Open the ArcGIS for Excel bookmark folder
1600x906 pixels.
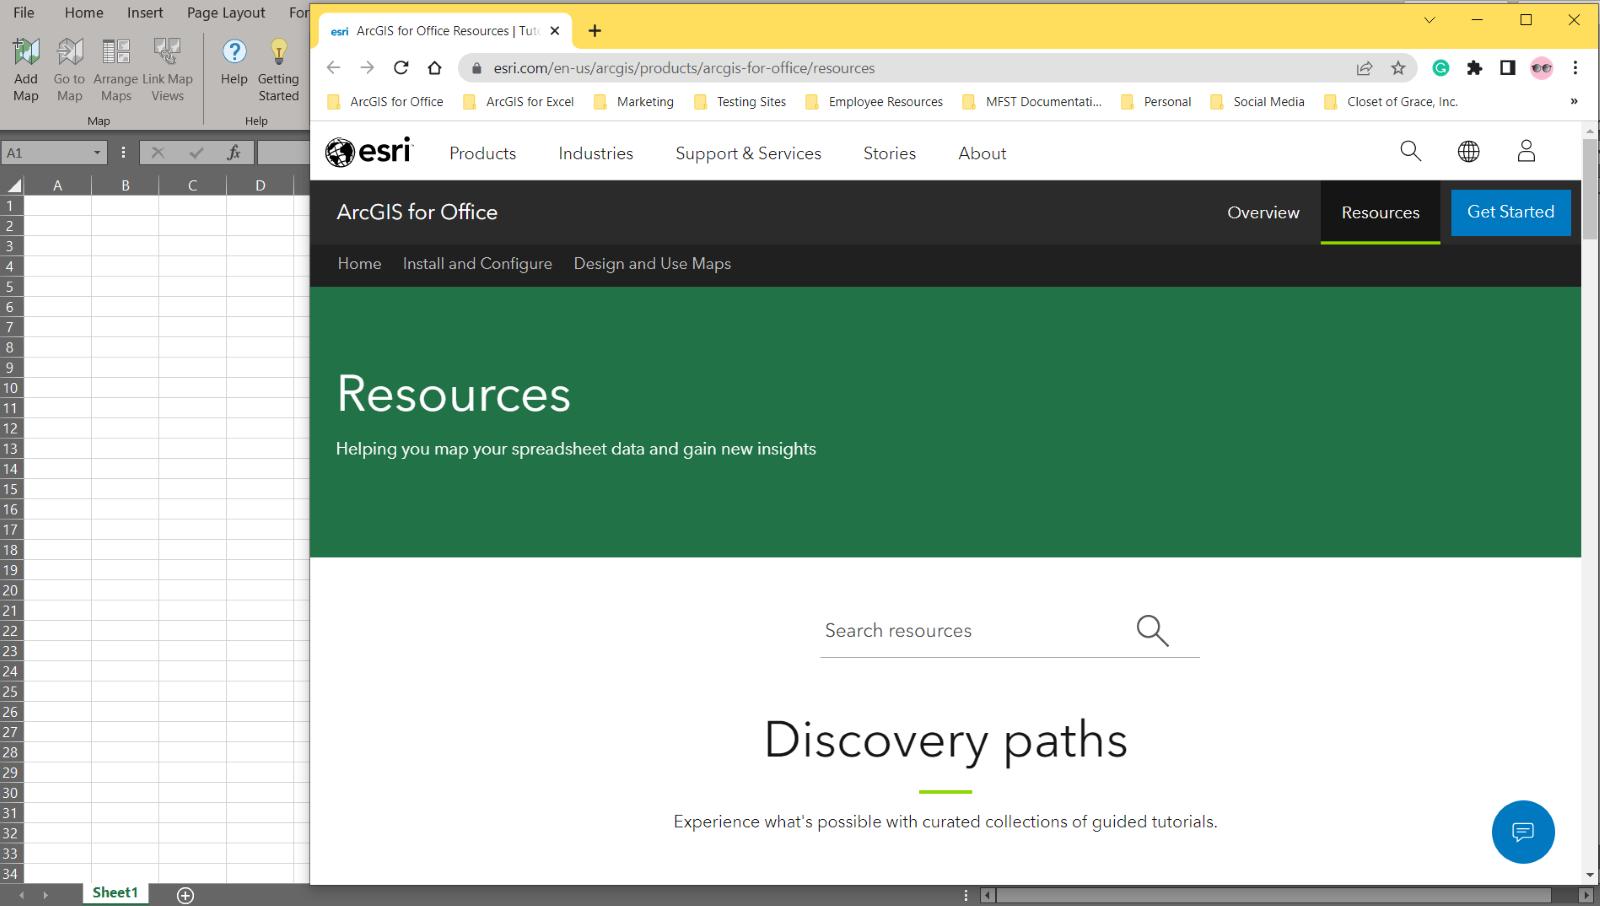(519, 102)
